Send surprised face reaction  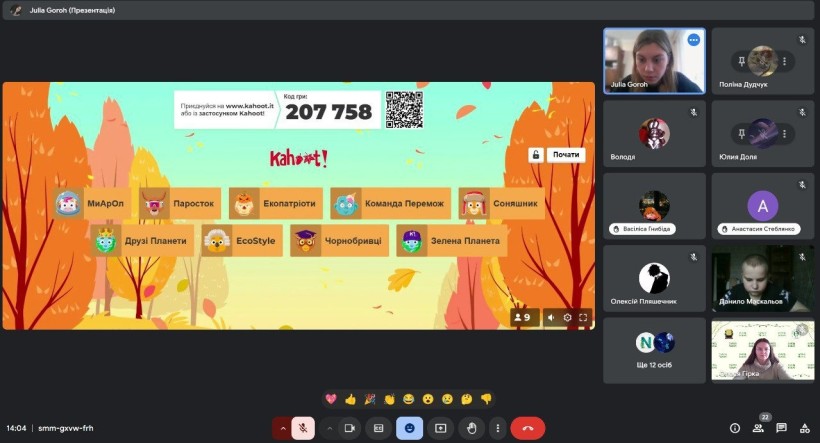point(428,399)
